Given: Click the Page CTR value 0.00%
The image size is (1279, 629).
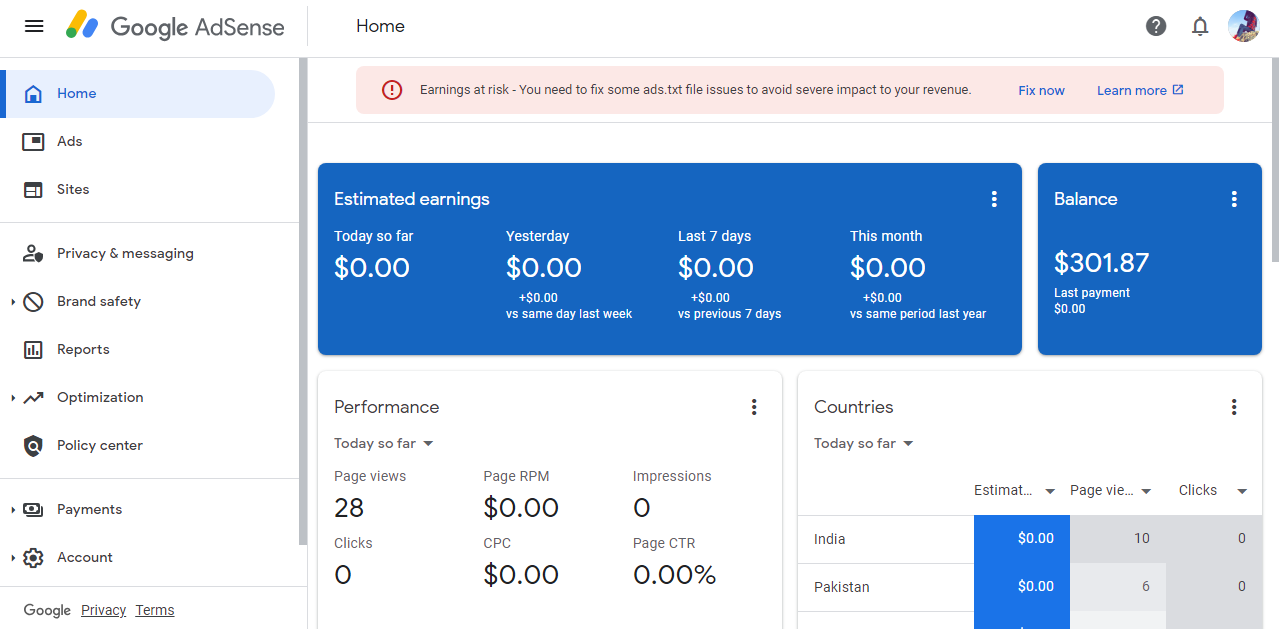Looking at the screenshot, I should (x=675, y=575).
